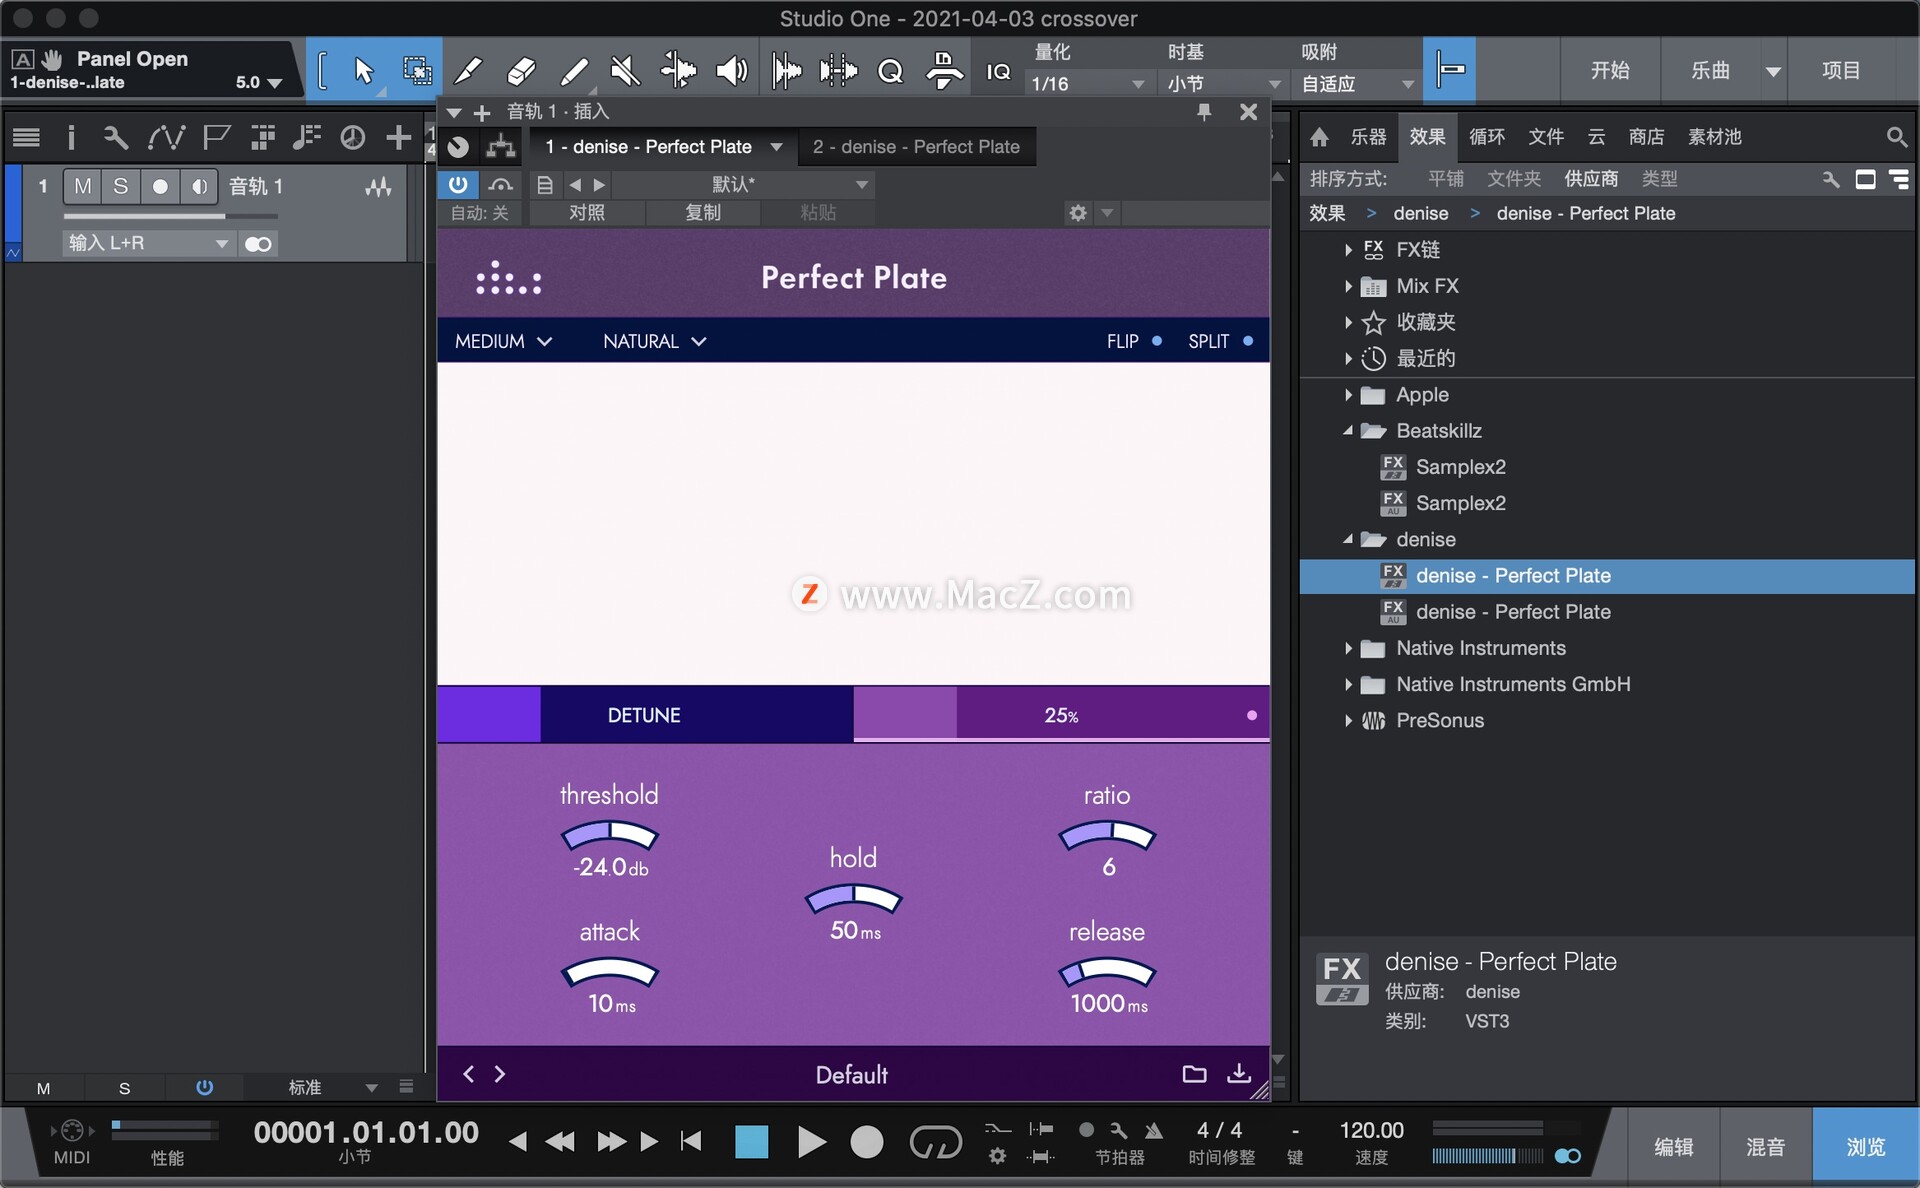Adjust the ratio knob

click(x=1107, y=836)
